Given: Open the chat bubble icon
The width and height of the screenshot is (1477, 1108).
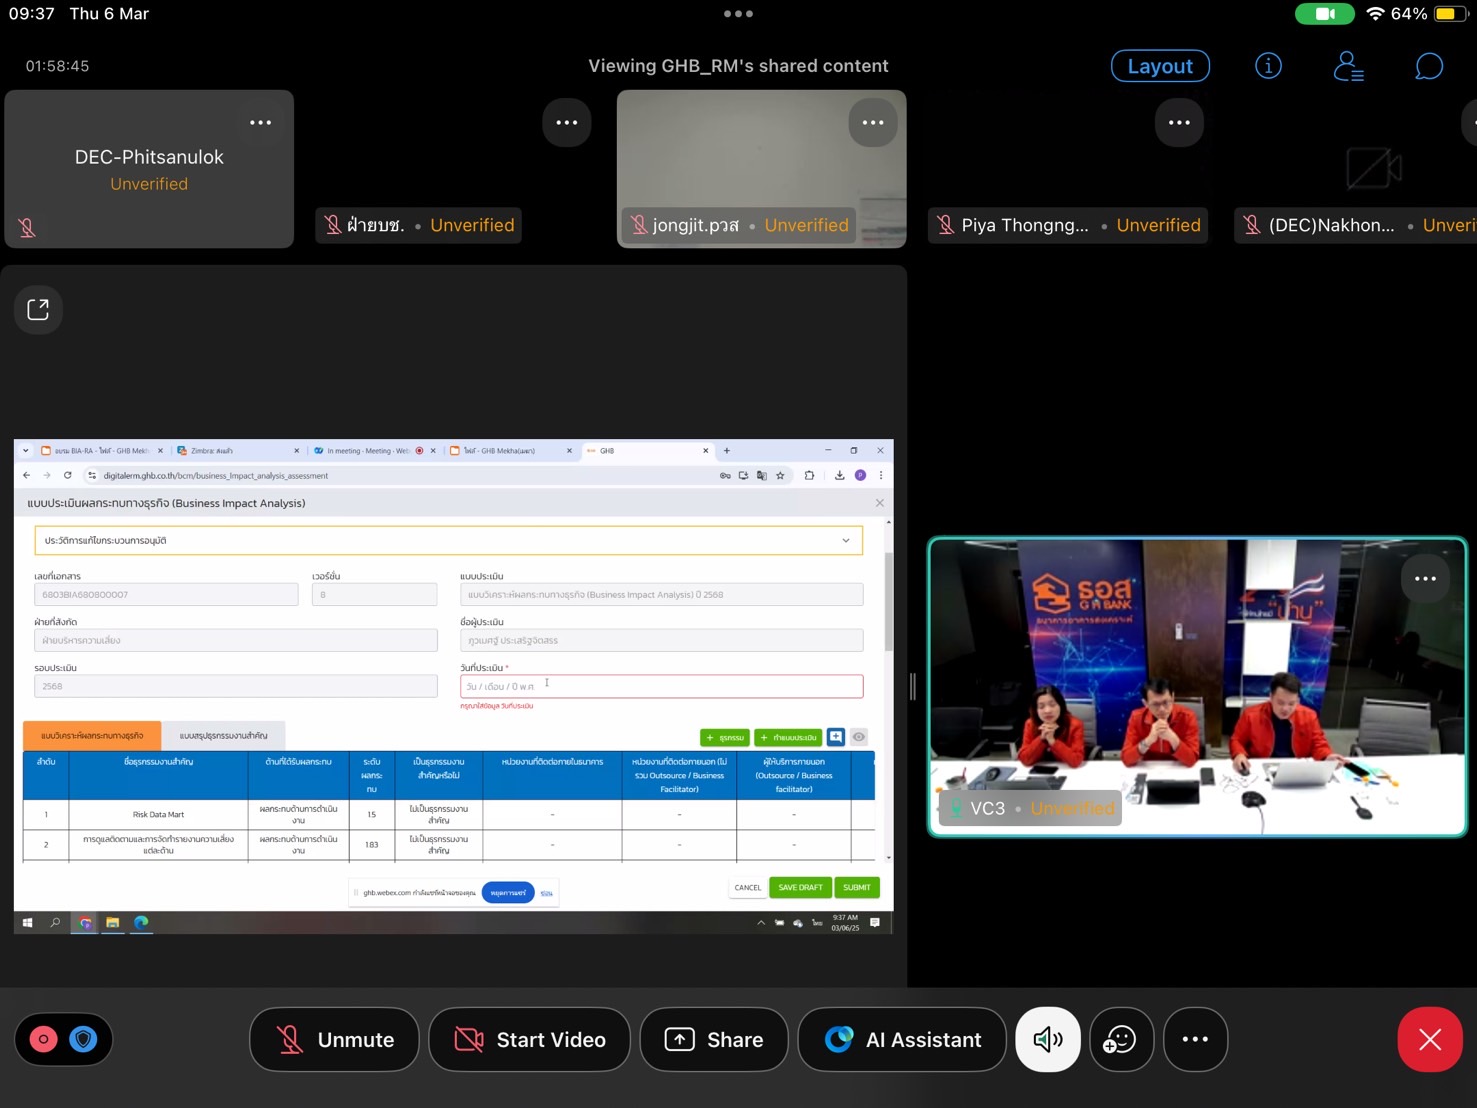Looking at the screenshot, I should [1428, 66].
